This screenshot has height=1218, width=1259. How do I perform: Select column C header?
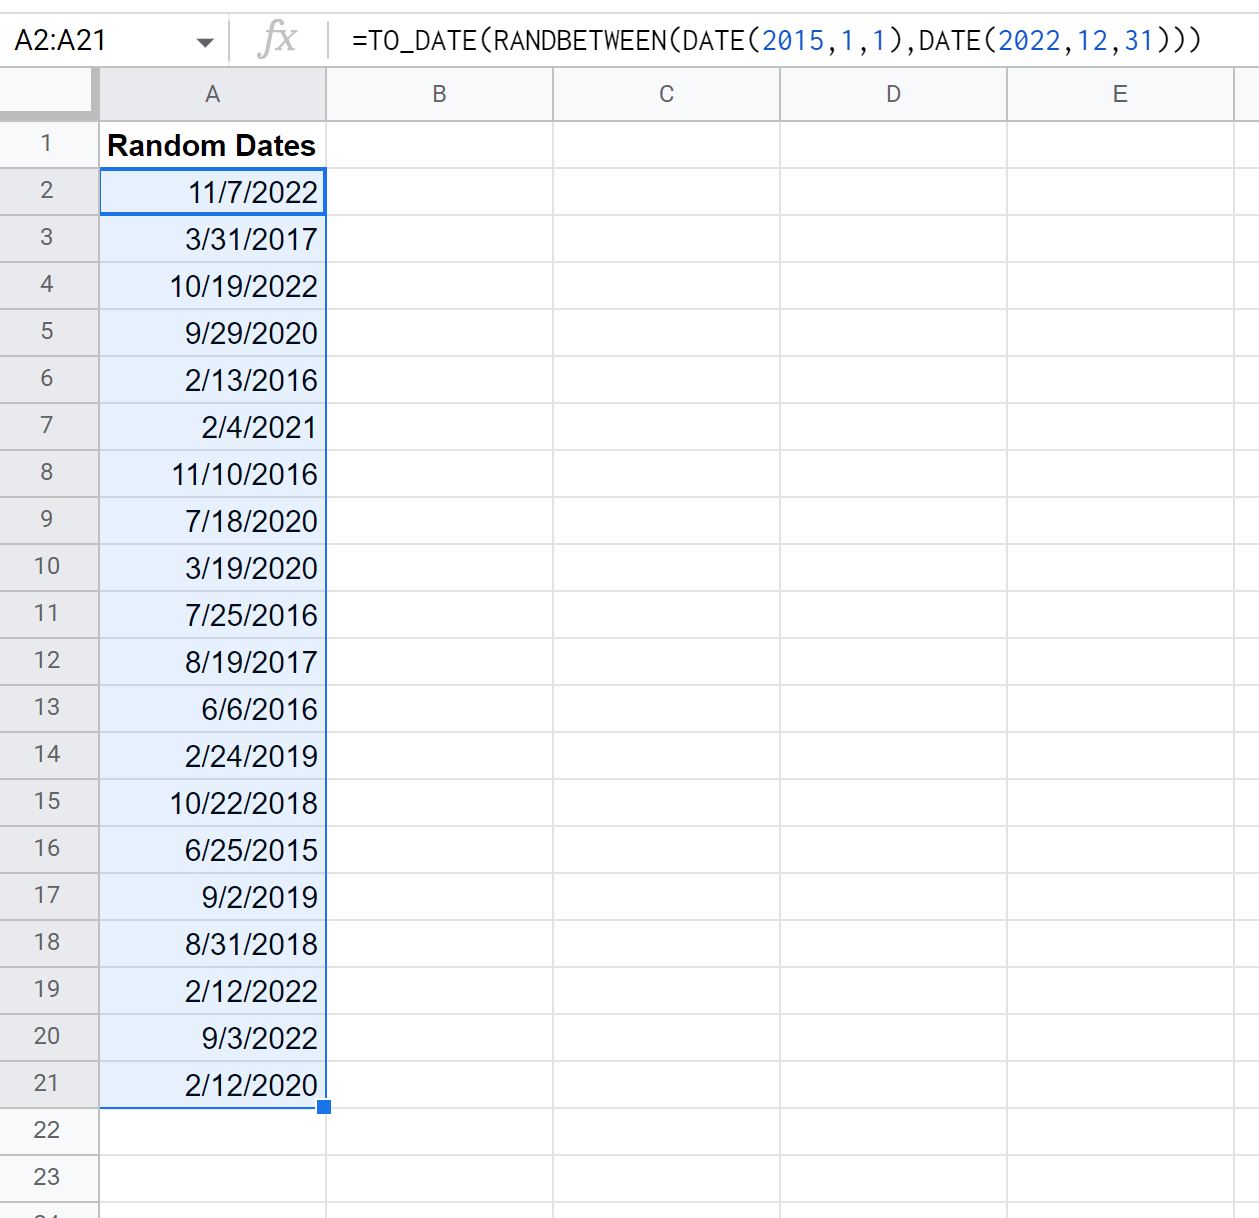[x=666, y=95]
